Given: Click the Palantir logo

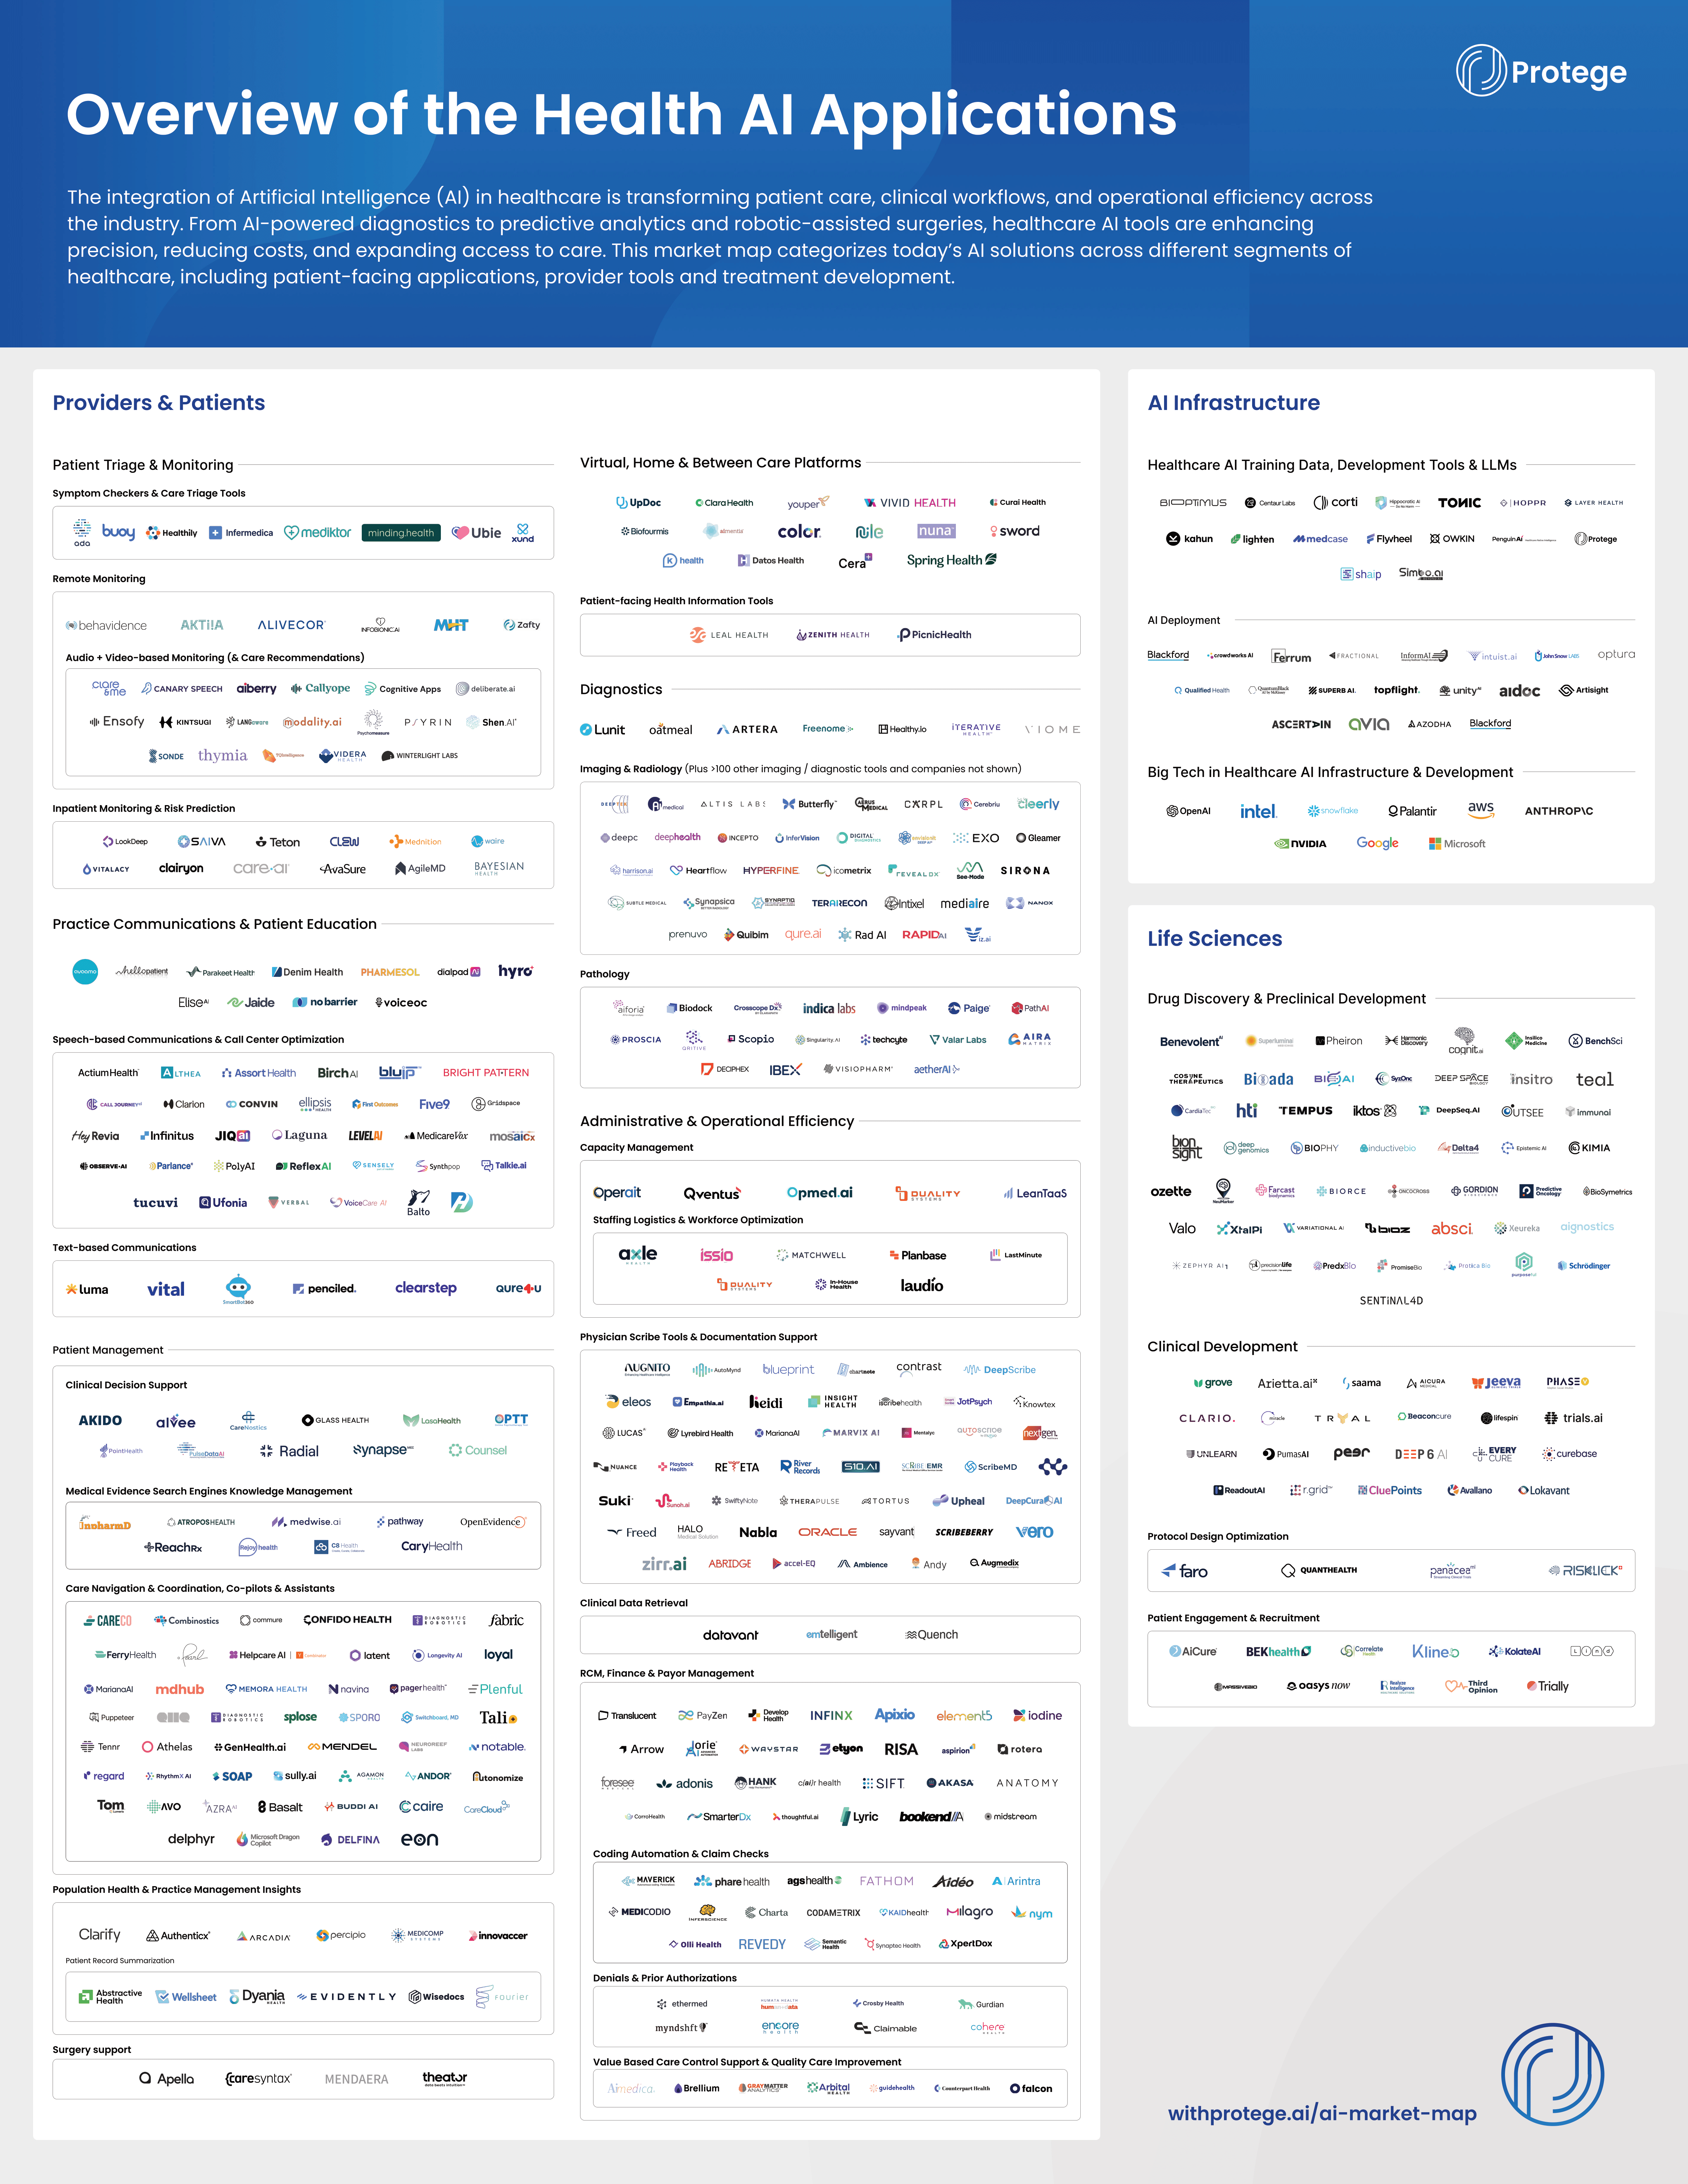Looking at the screenshot, I should (1412, 811).
